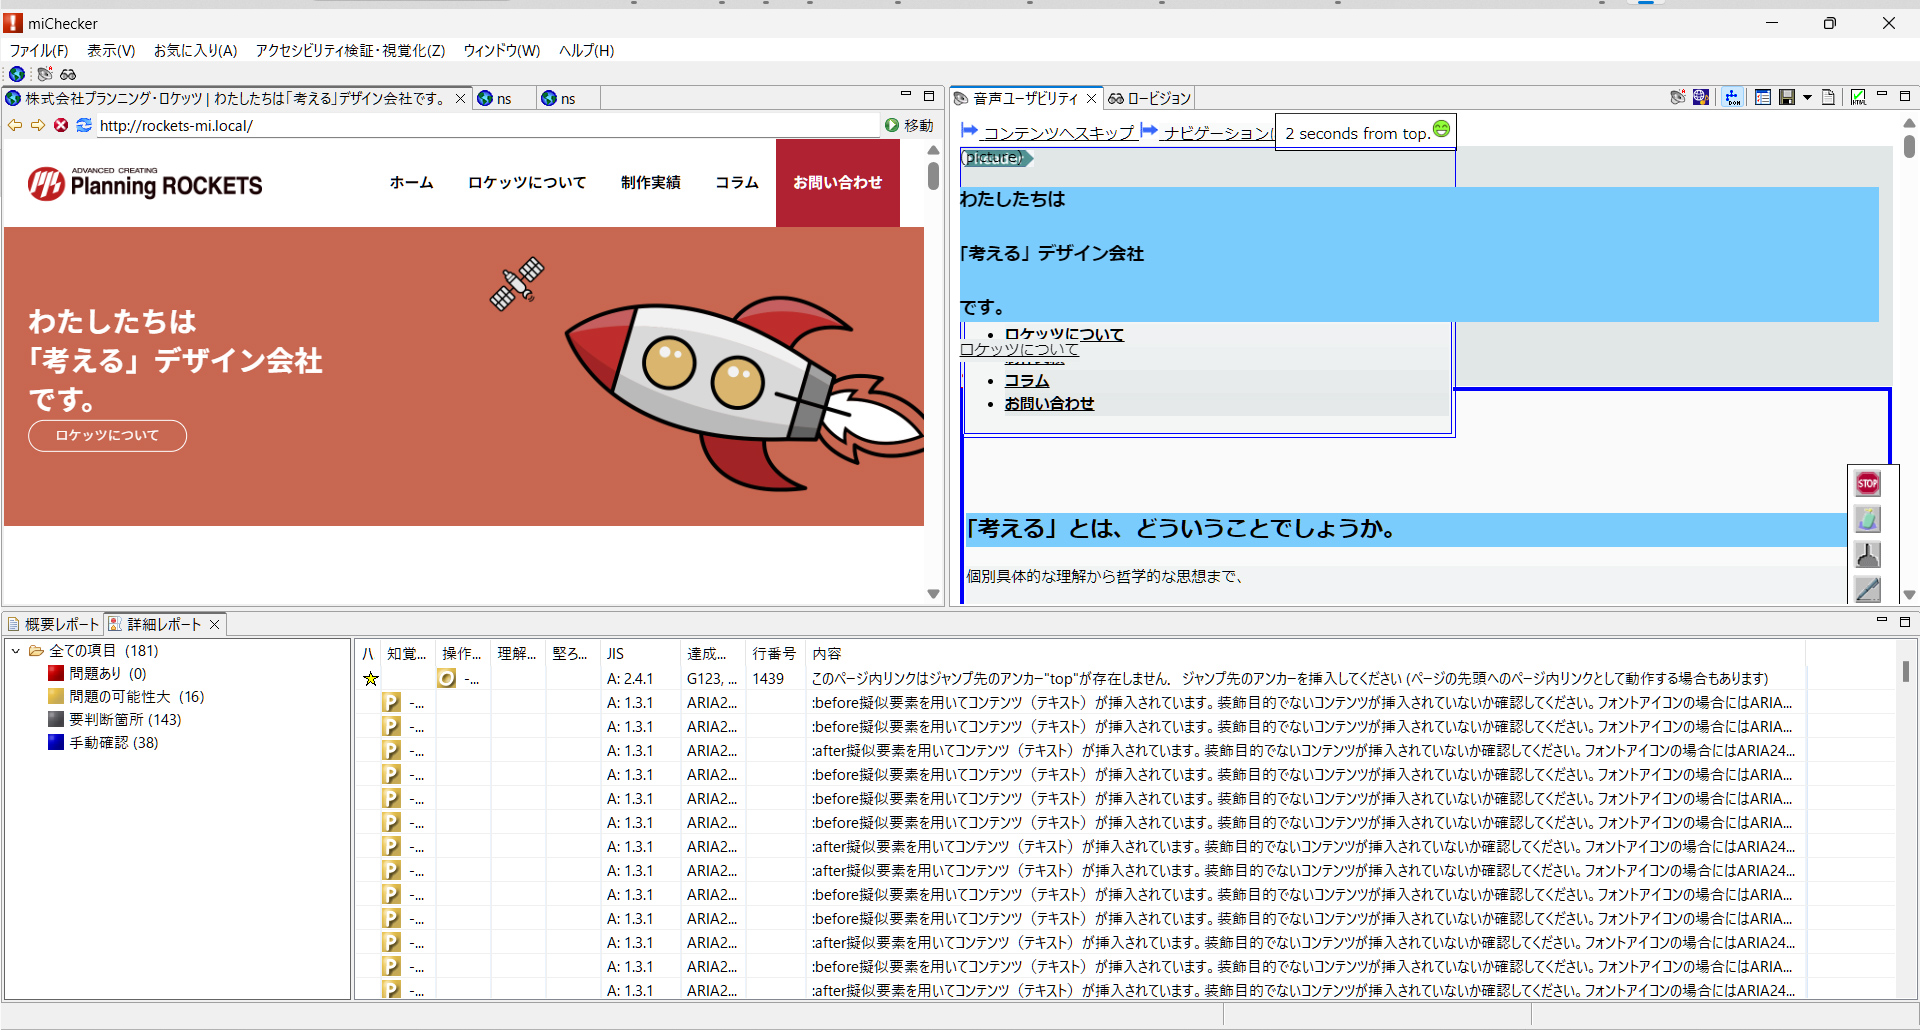Toggle the starred row marker in results list
1920x1030 pixels.
pyautogui.click(x=370, y=678)
